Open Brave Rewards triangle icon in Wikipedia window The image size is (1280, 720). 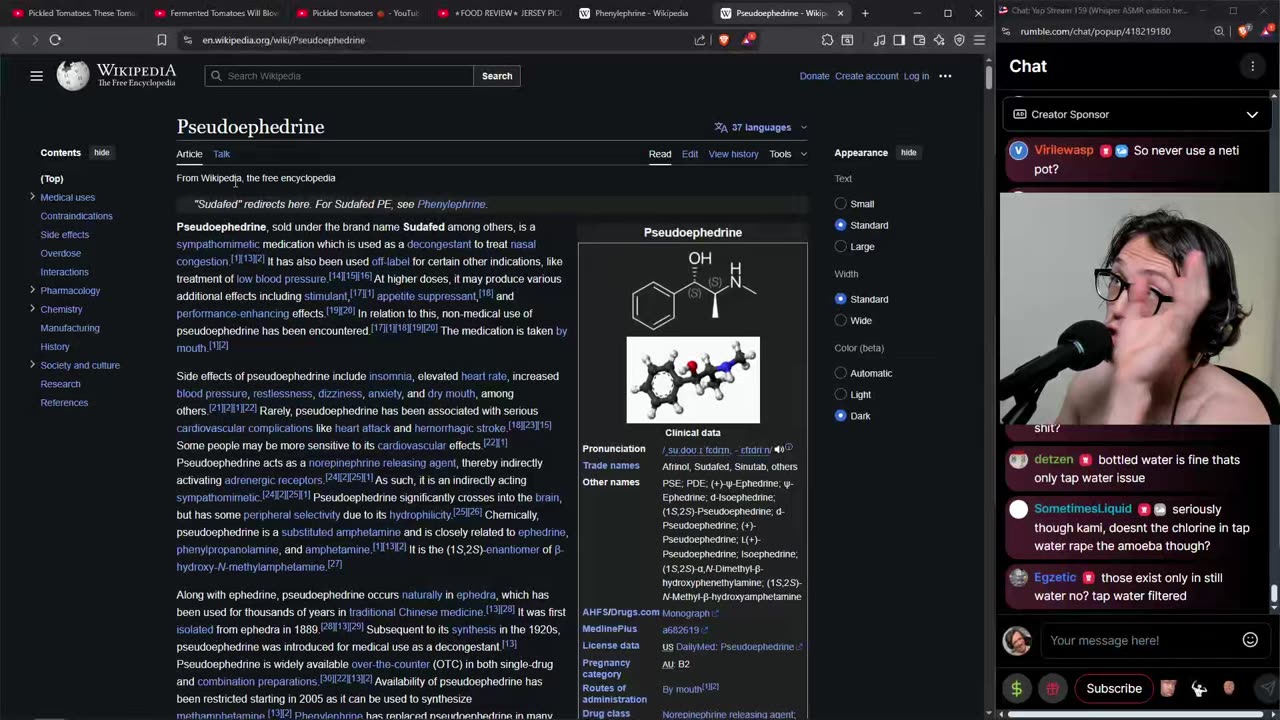748,40
